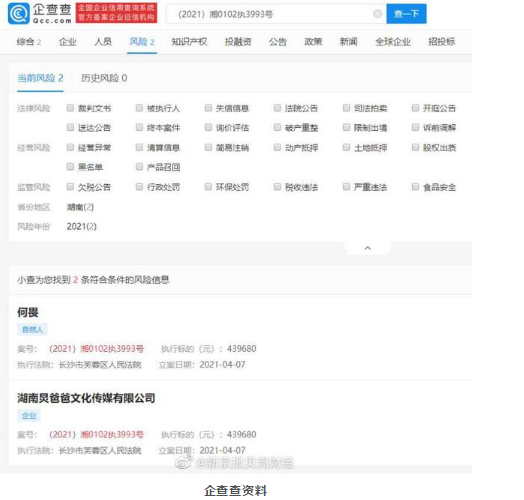Check the 环保处罚 checkbox
Image resolution: width=524 pixels, height=500 pixels.
click(208, 186)
